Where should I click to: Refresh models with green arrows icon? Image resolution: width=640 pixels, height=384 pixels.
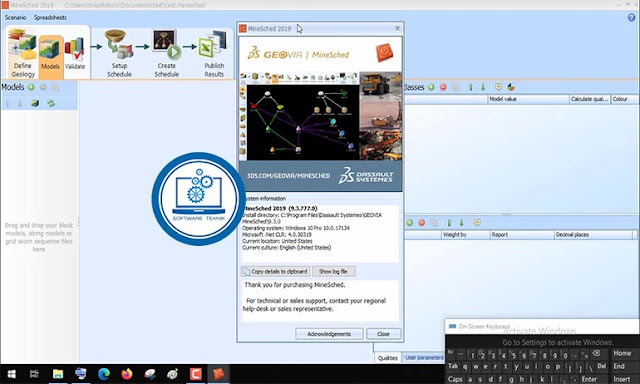[51, 104]
